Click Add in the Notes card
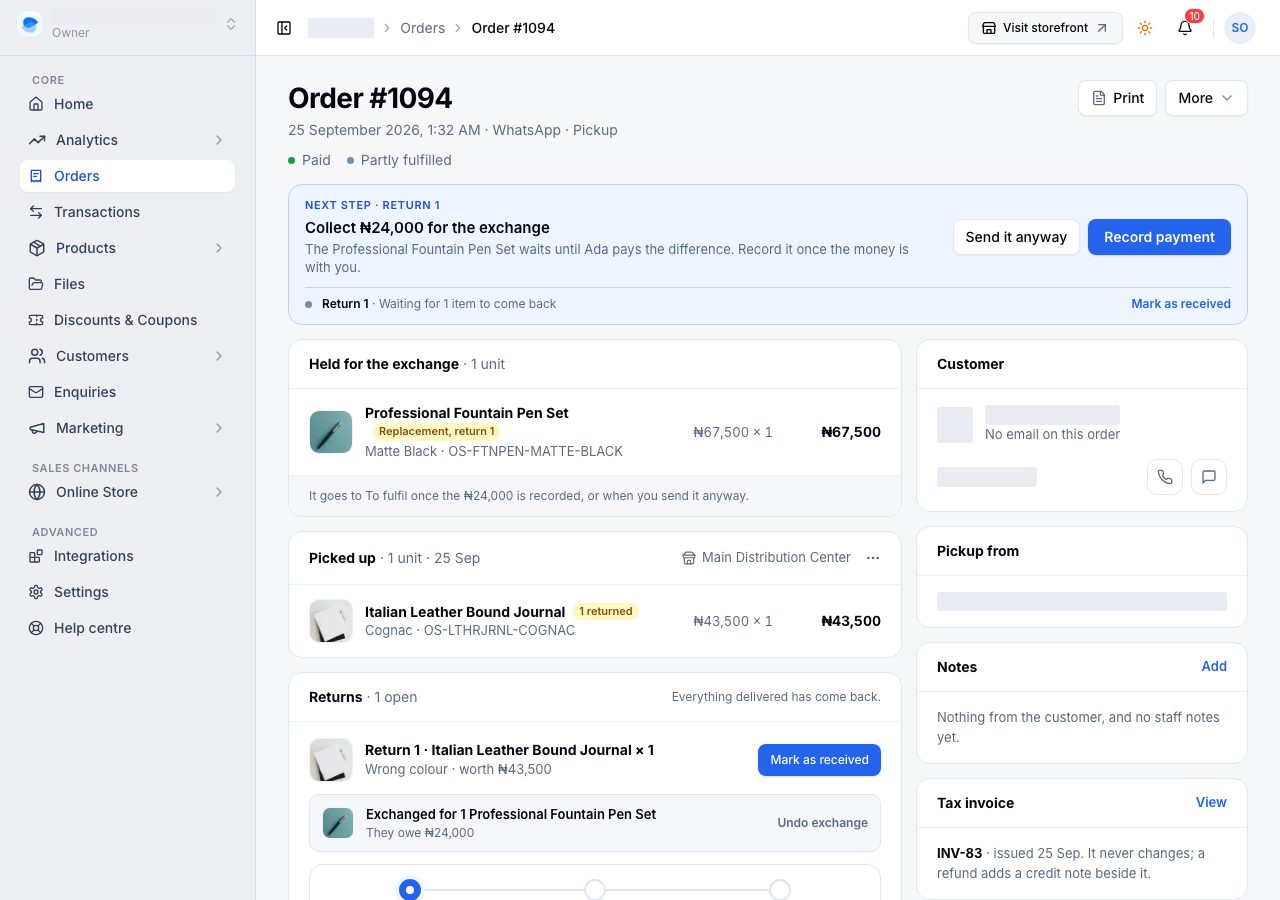The image size is (1280, 900). pos(1214,666)
